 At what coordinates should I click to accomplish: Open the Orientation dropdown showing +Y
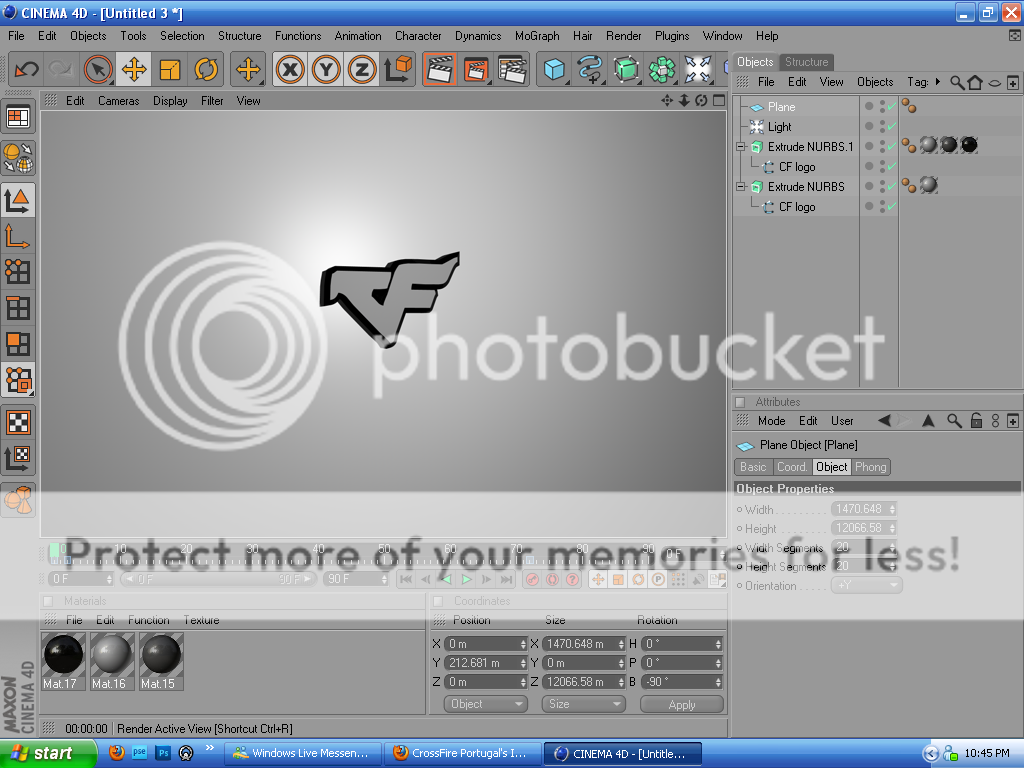click(866, 585)
